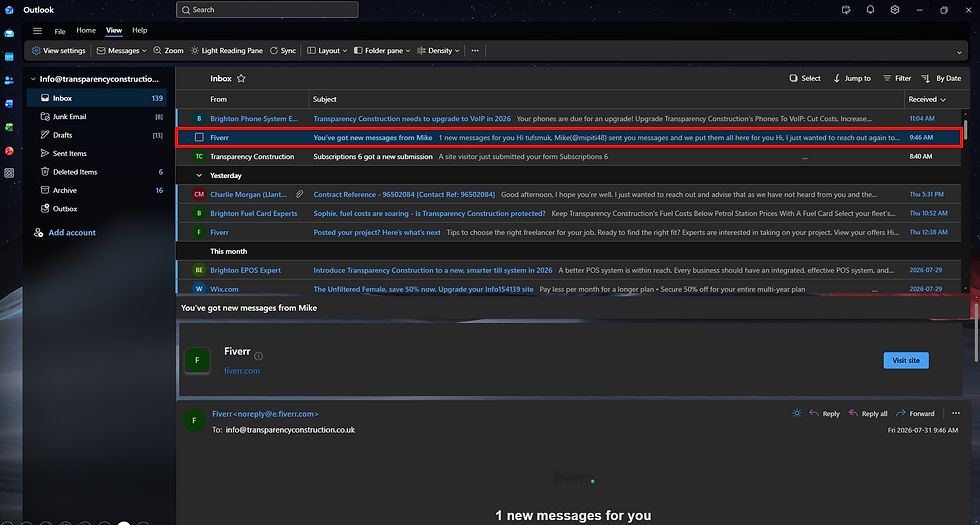980x525 pixels.
Task: Open Subscriptions 6 got a new submission email
Action: coord(569,156)
